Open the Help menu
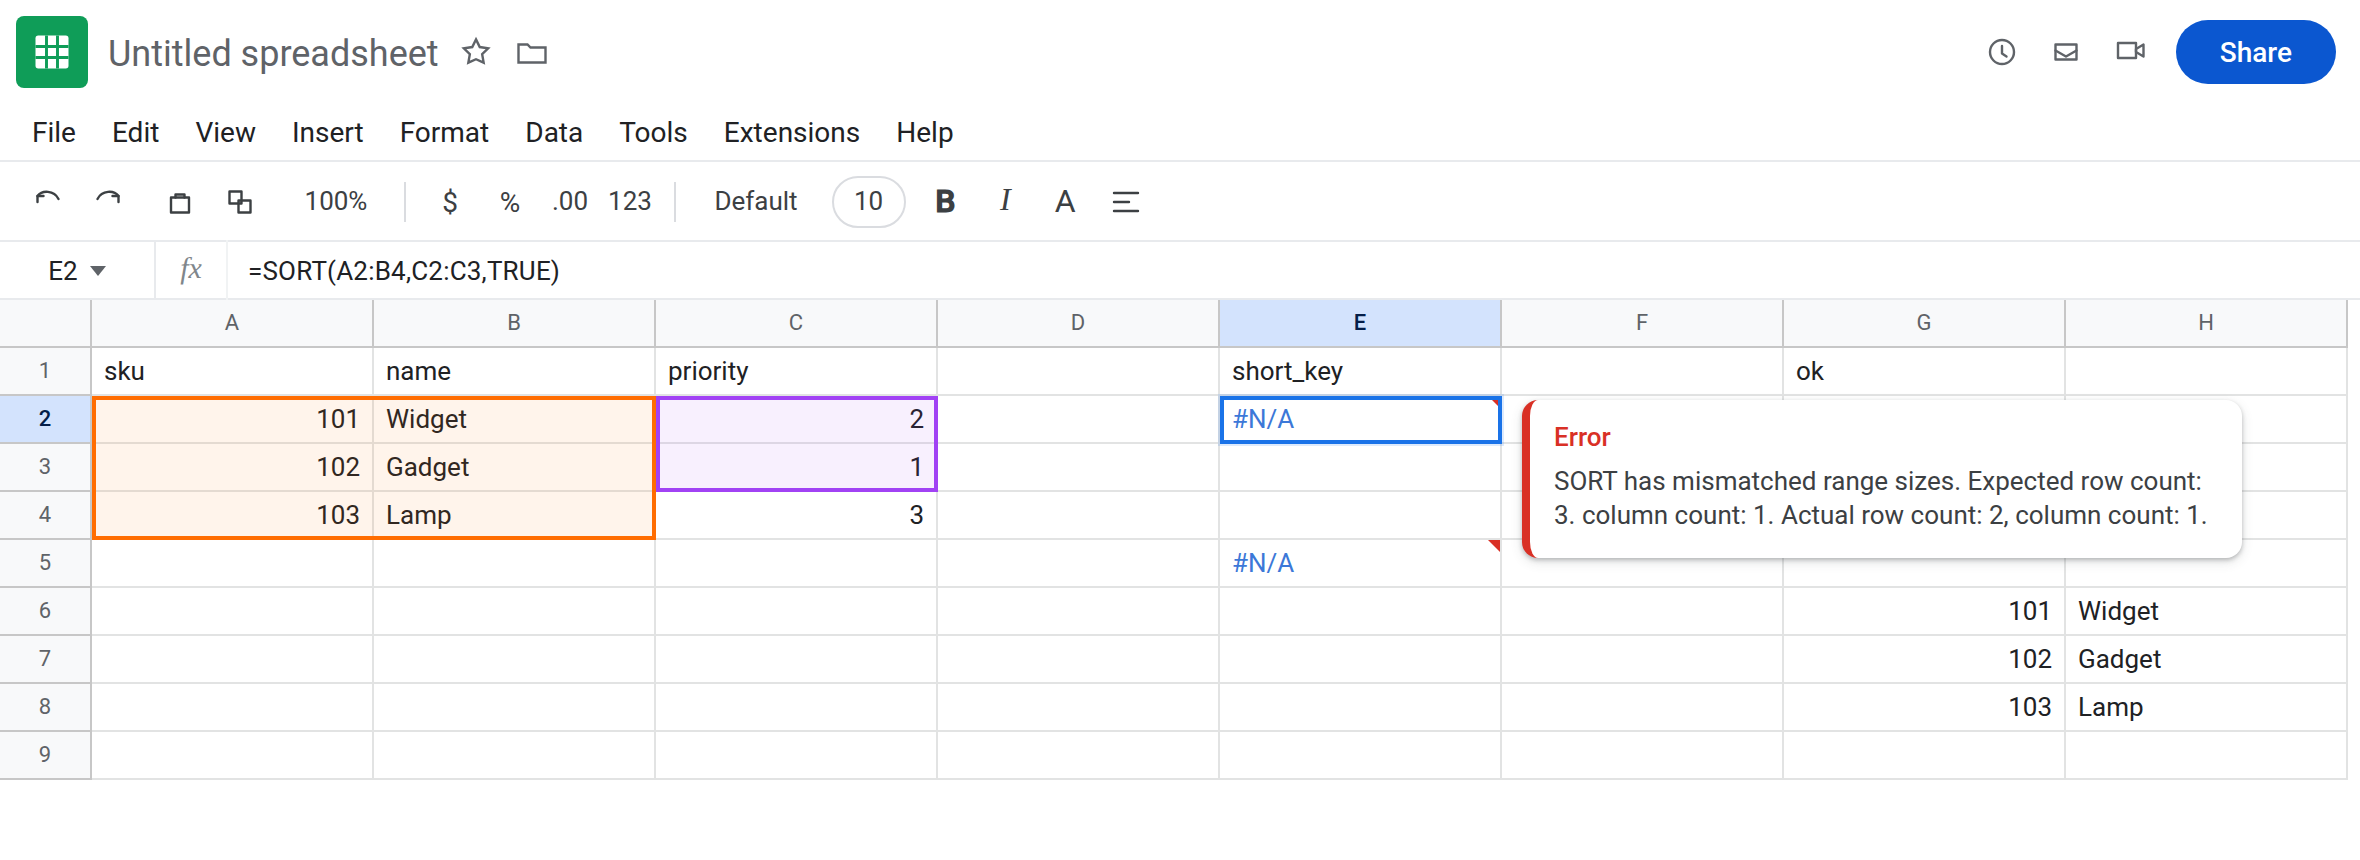The image size is (2360, 860). point(924,132)
